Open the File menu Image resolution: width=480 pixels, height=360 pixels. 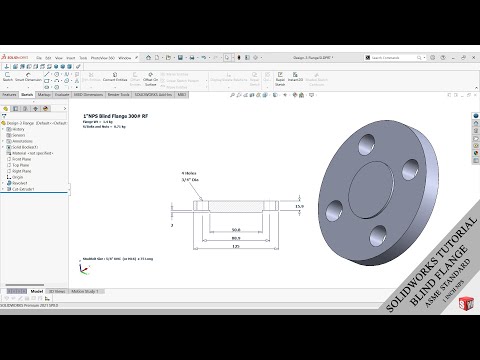pyautogui.click(x=39, y=58)
